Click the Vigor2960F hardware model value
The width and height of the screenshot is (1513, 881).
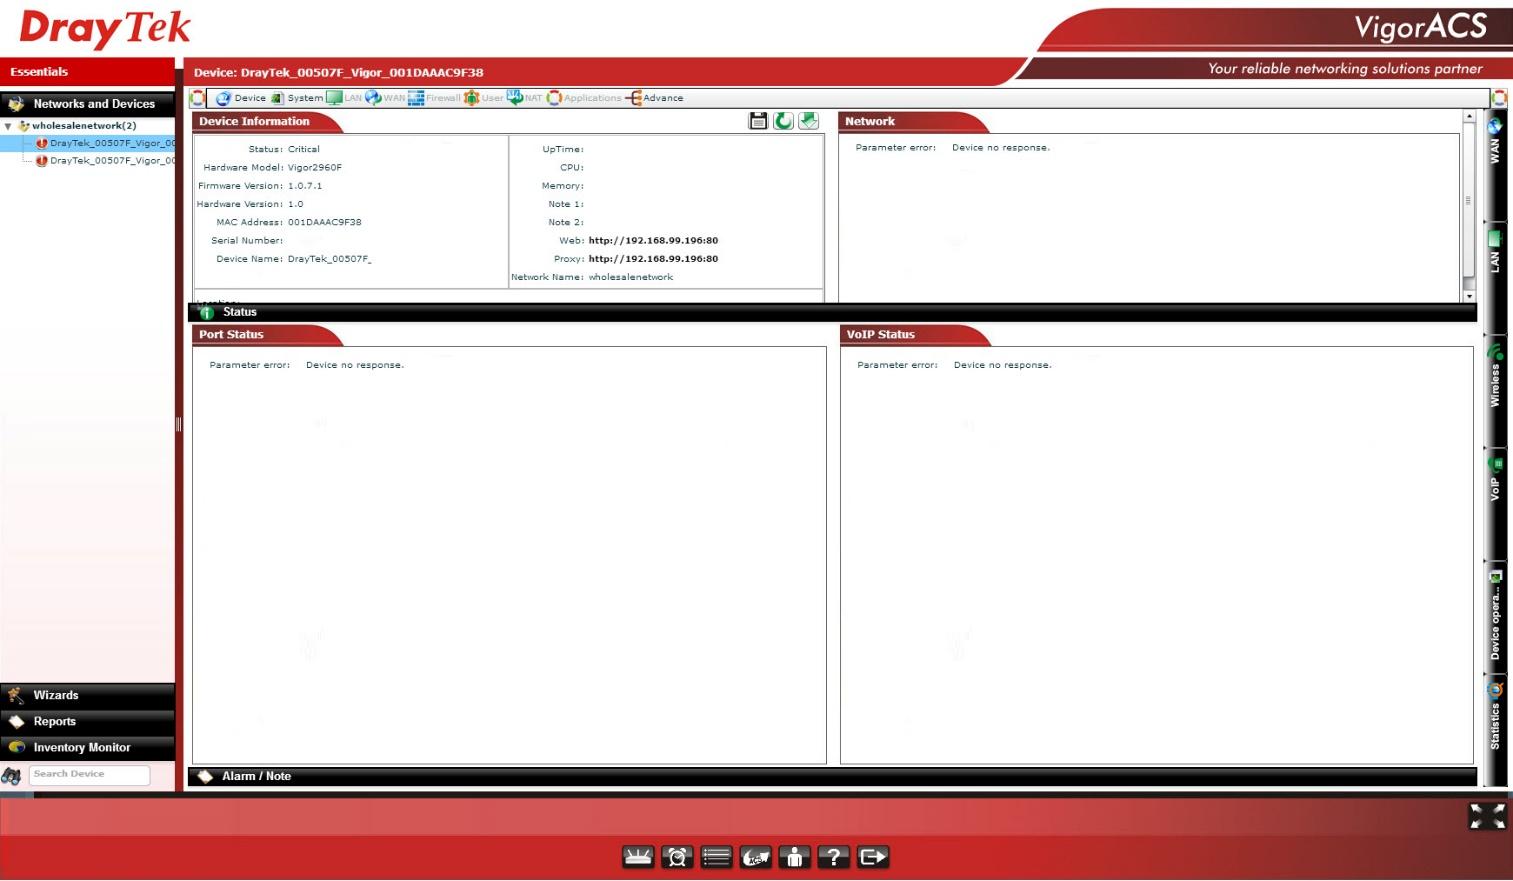coord(315,168)
